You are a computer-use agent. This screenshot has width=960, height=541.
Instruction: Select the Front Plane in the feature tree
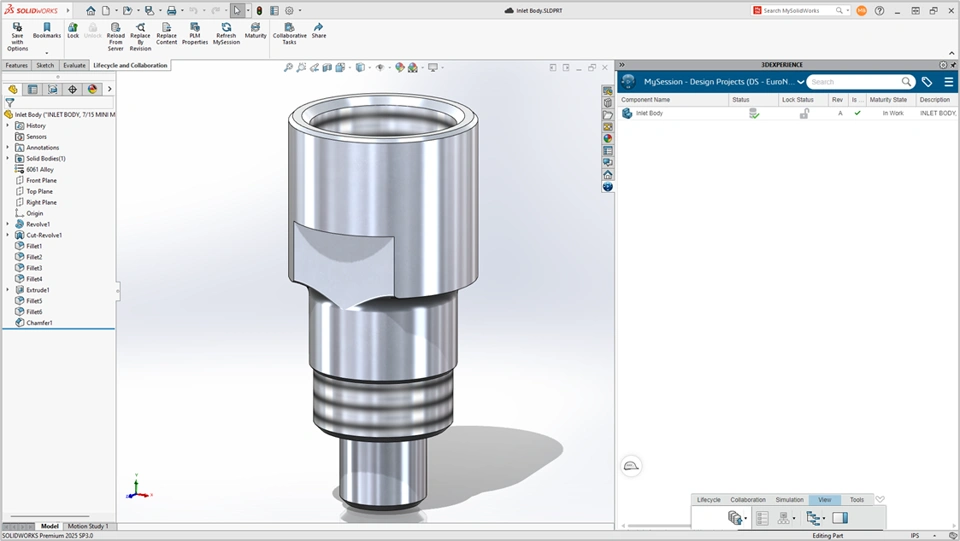[41, 180]
